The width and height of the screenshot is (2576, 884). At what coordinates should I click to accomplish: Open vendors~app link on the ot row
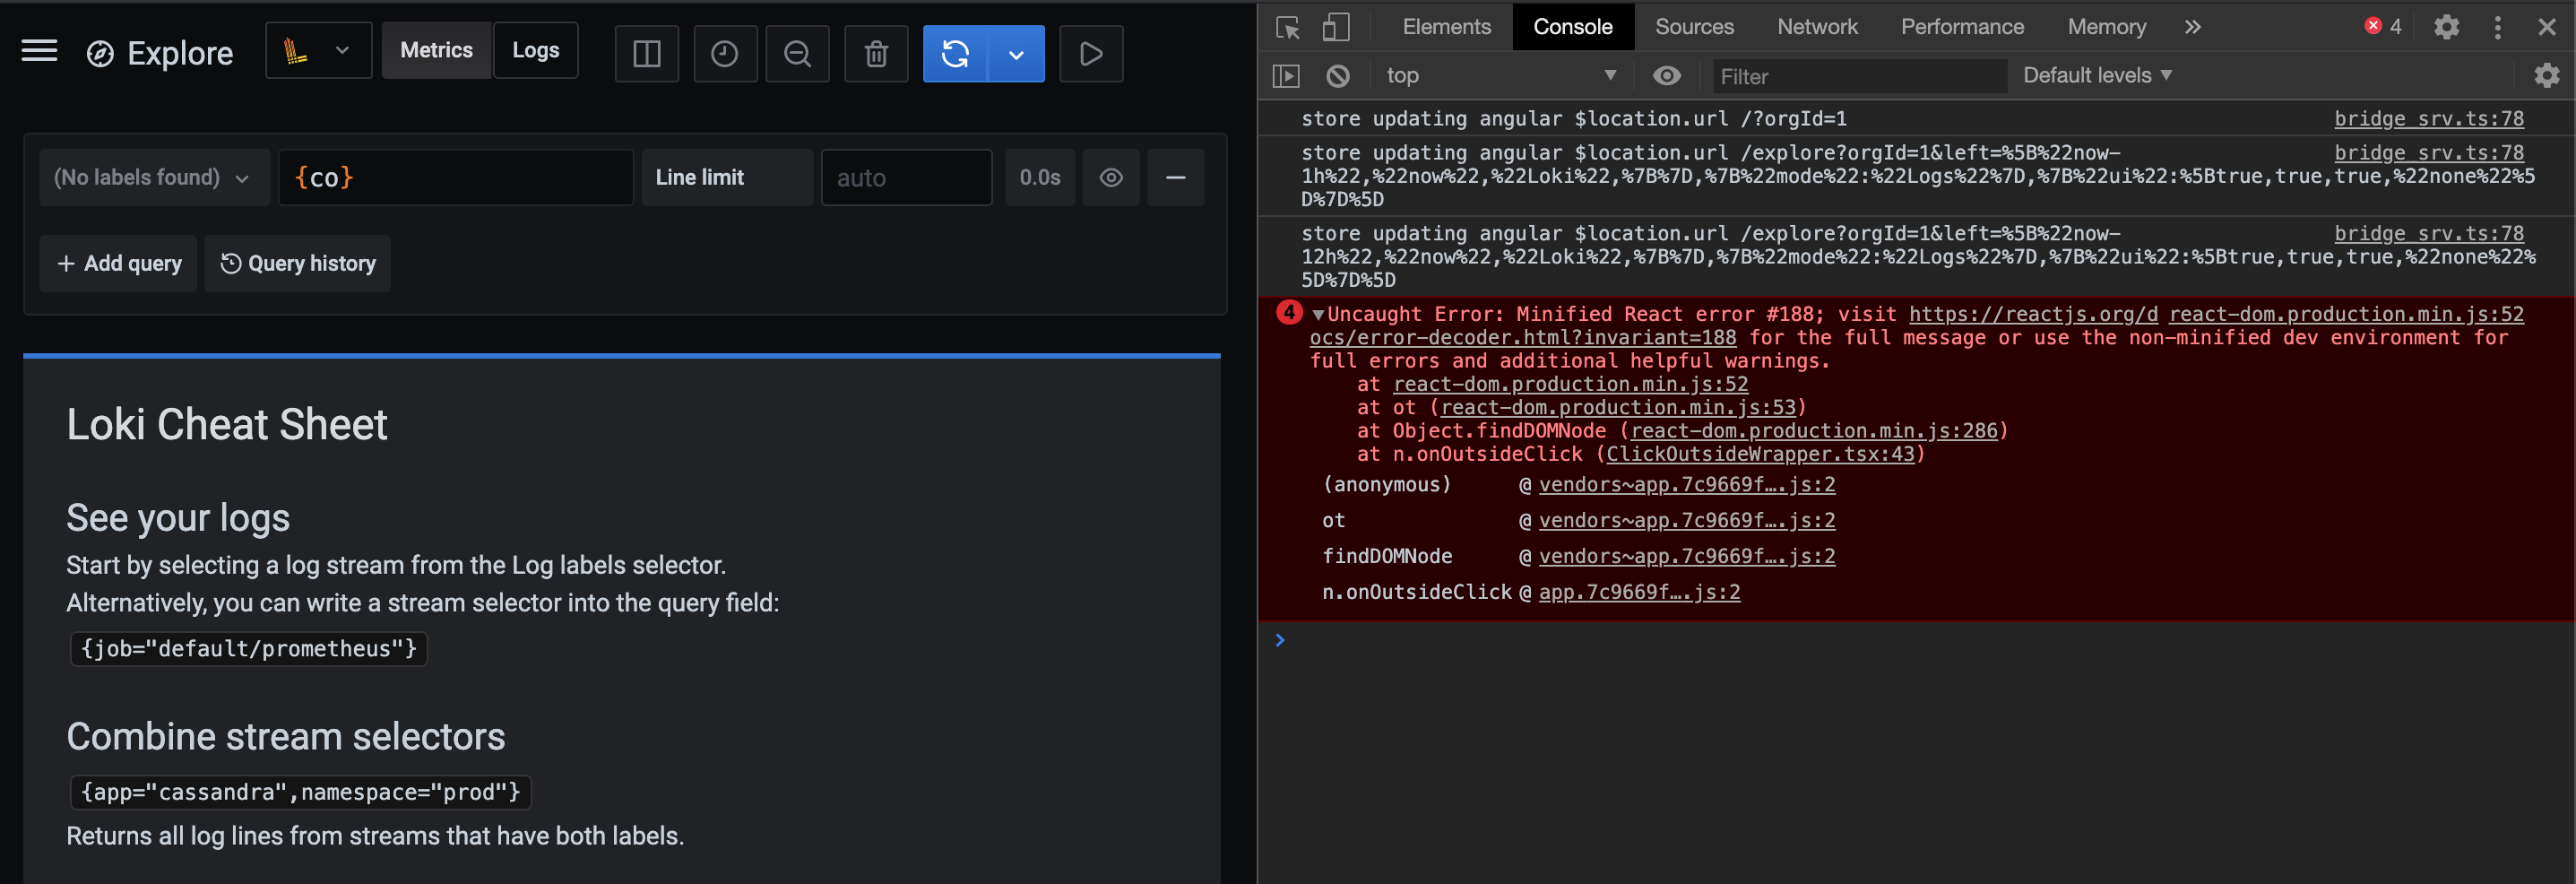coord(1686,521)
